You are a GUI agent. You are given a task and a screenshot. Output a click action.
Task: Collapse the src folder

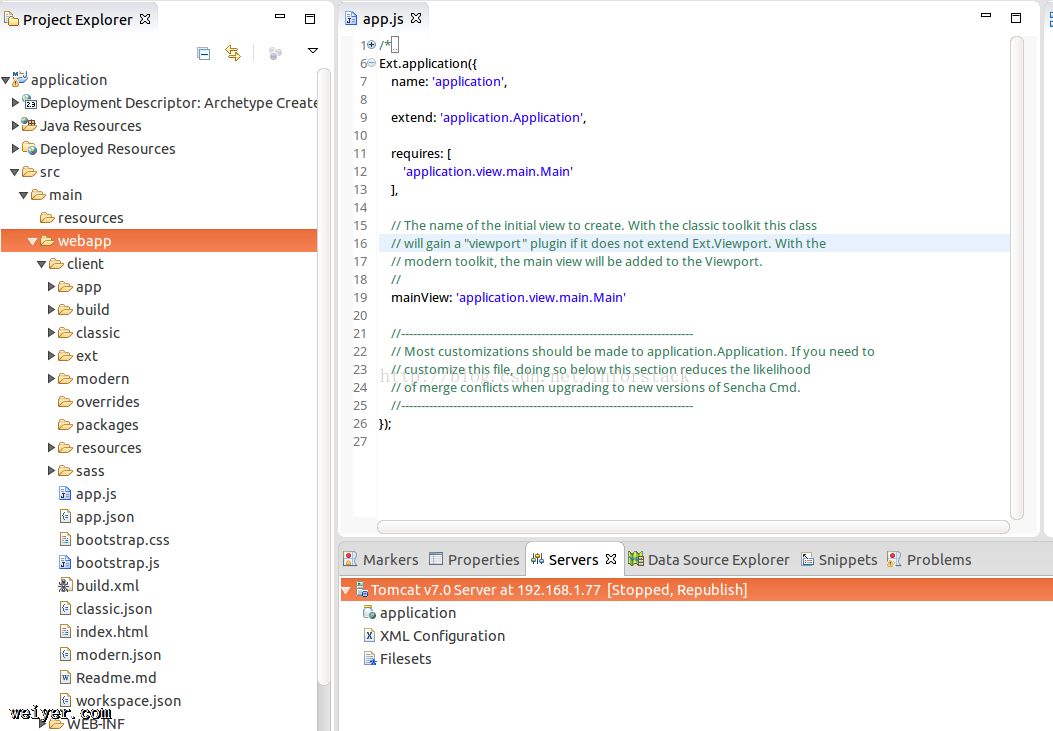click(x=15, y=173)
